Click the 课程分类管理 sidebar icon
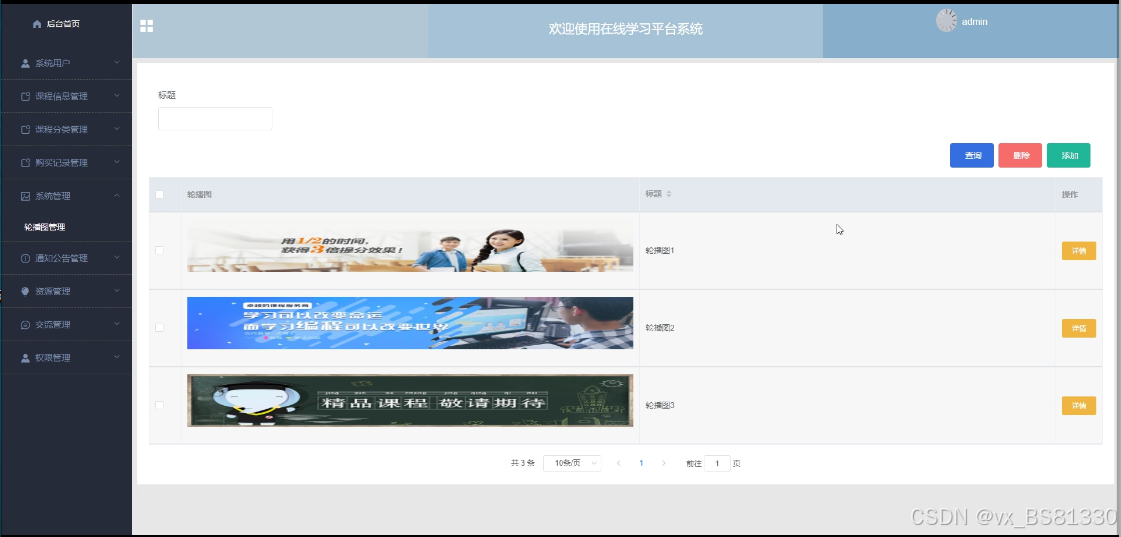Image resolution: width=1121 pixels, height=537 pixels. (26, 130)
